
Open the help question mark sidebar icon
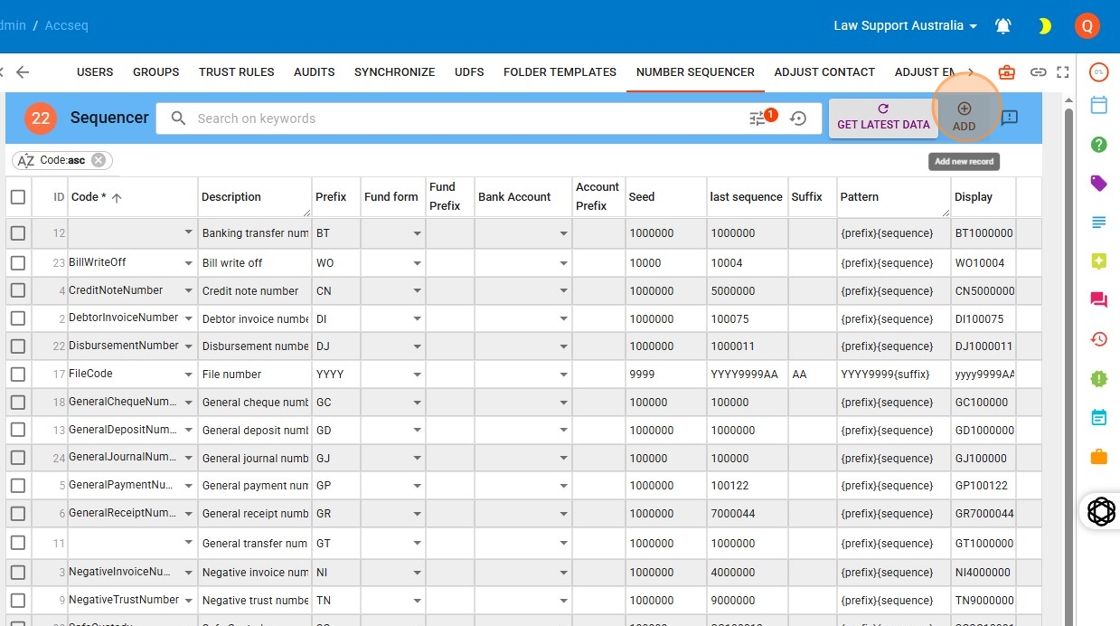click(1099, 144)
